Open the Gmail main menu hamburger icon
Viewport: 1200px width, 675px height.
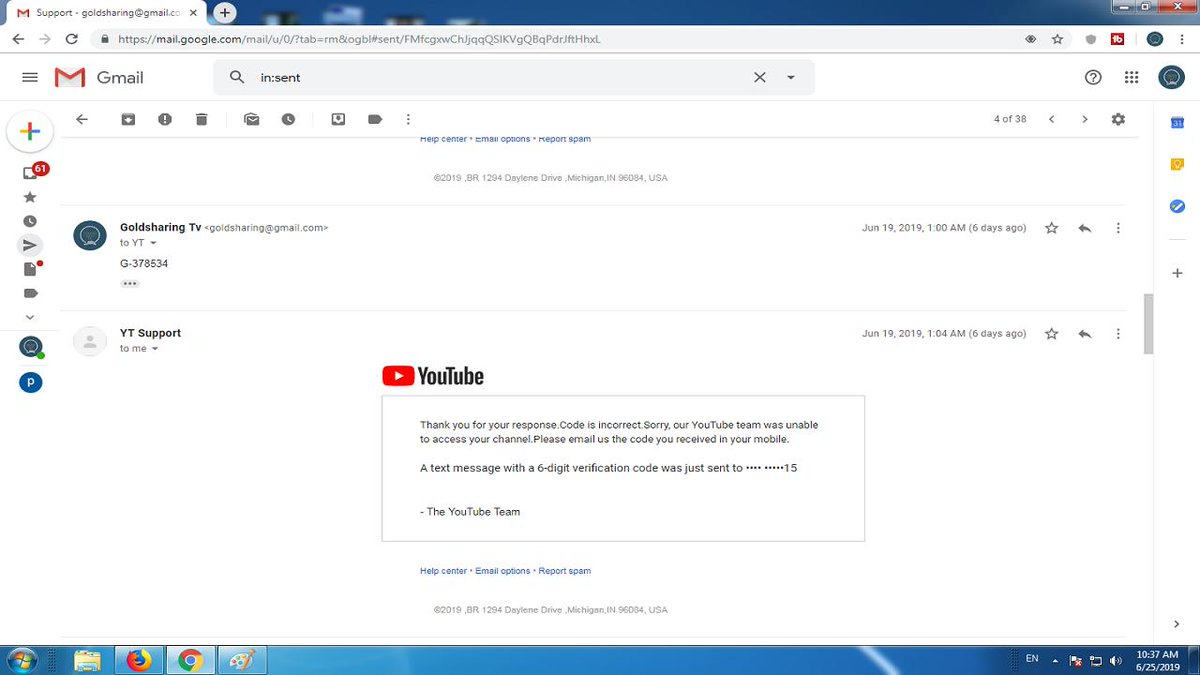pos(30,77)
